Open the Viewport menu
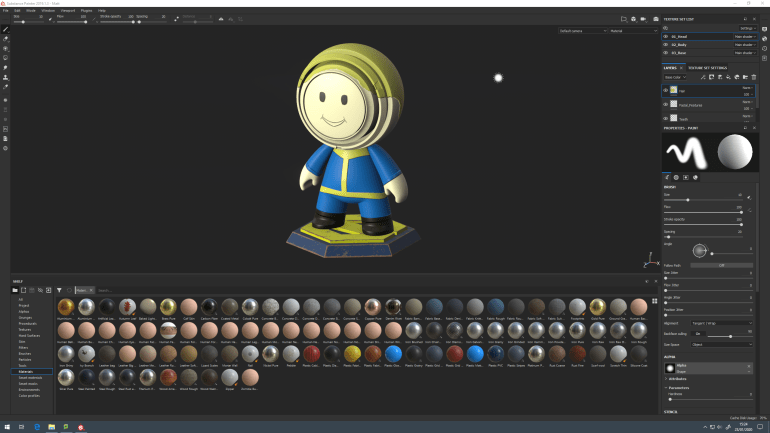Image resolution: width=770 pixels, height=433 pixels. [68, 10]
